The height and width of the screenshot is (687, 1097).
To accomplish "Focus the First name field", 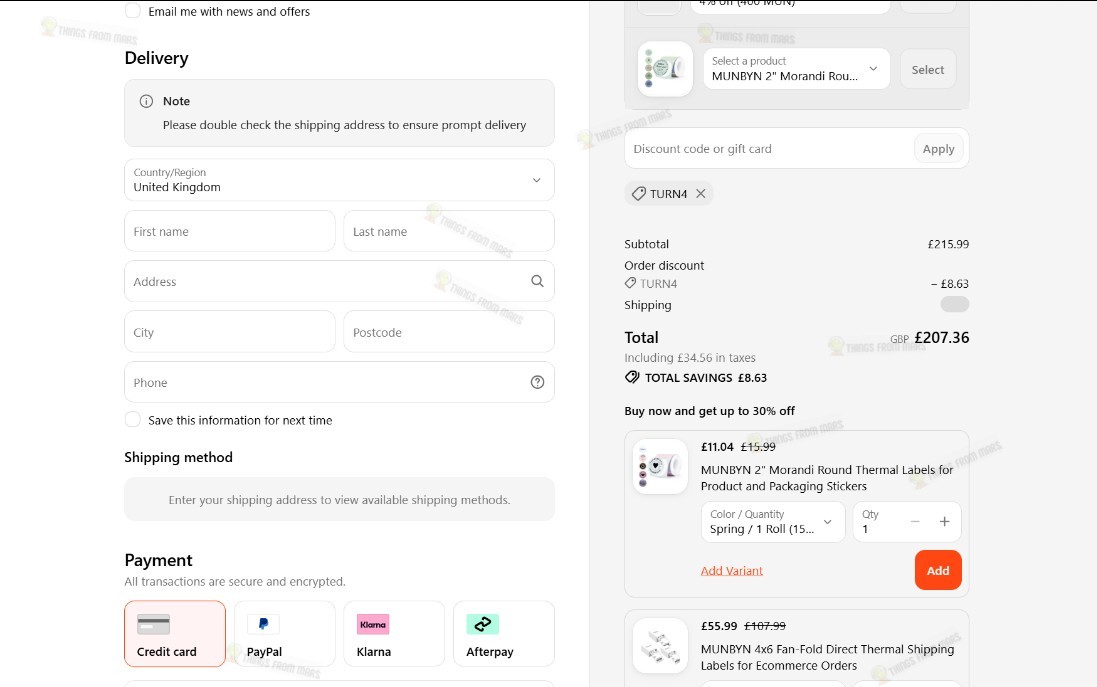I will pyautogui.click(x=230, y=231).
